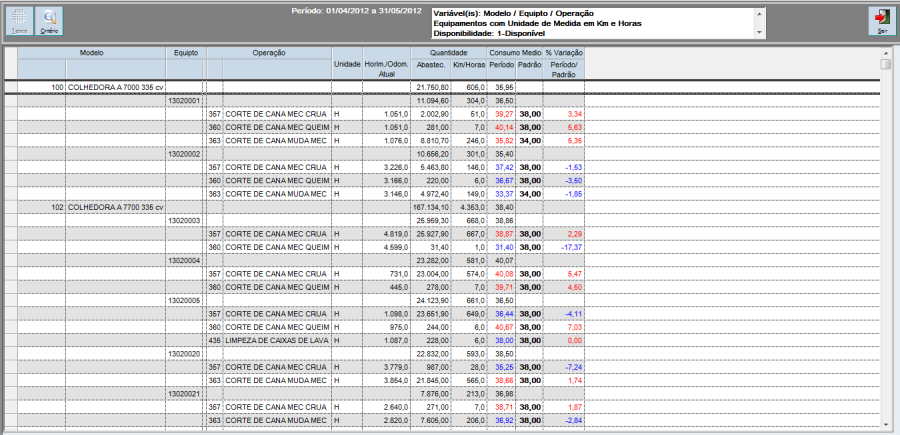Click the -7,24 variation value
900x435 pixels.
[x=564, y=367]
